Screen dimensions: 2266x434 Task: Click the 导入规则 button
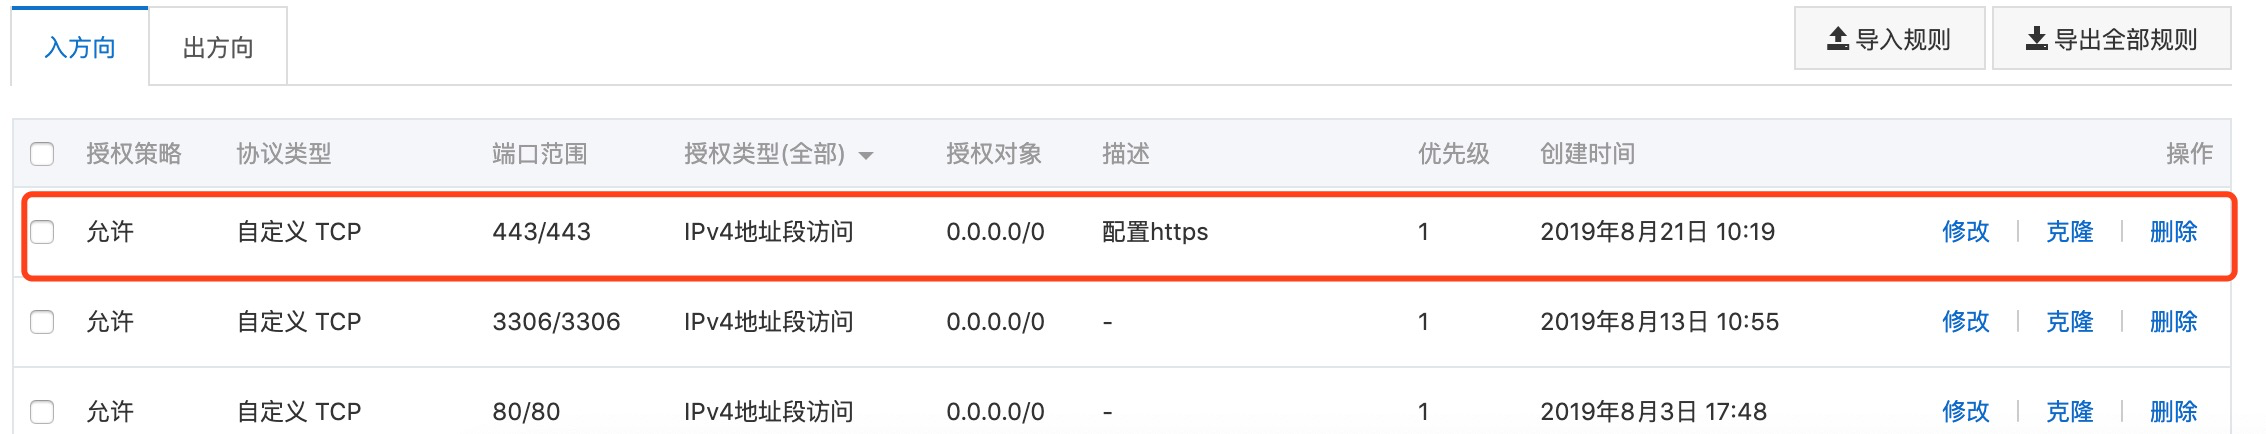(1889, 39)
